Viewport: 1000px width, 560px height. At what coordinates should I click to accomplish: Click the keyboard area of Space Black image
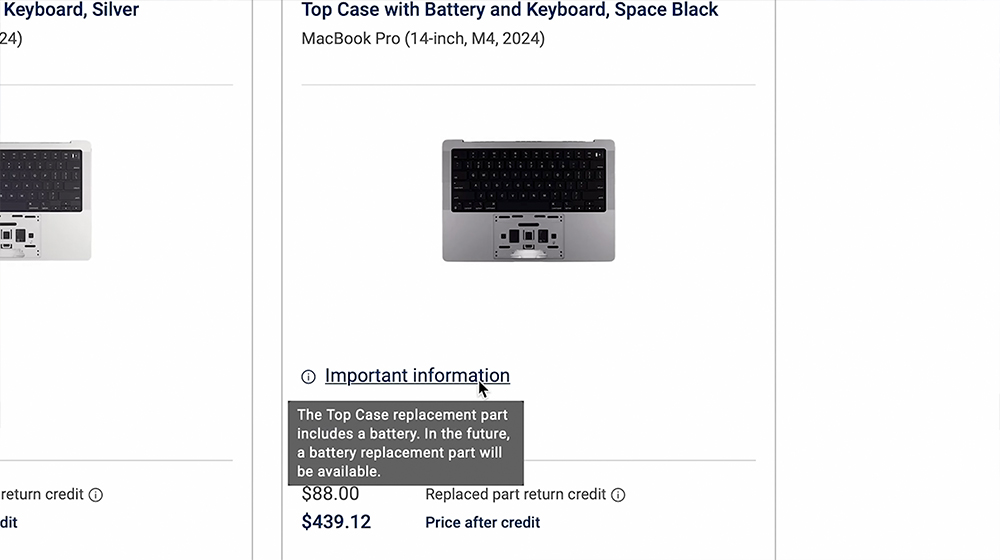coord(528,180)
